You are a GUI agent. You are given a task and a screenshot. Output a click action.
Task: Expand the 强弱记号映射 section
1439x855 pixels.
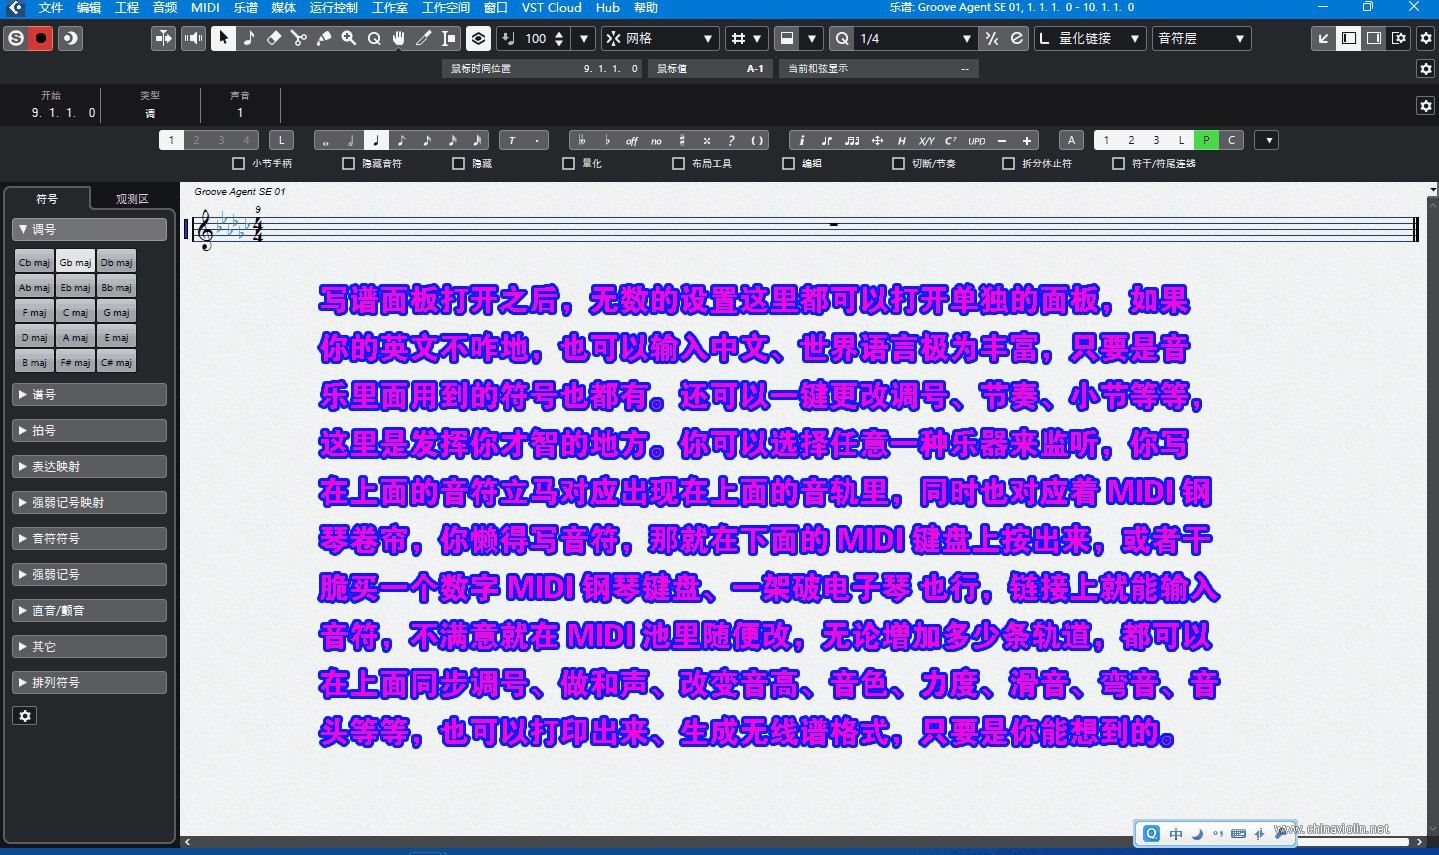pos(90,502)
